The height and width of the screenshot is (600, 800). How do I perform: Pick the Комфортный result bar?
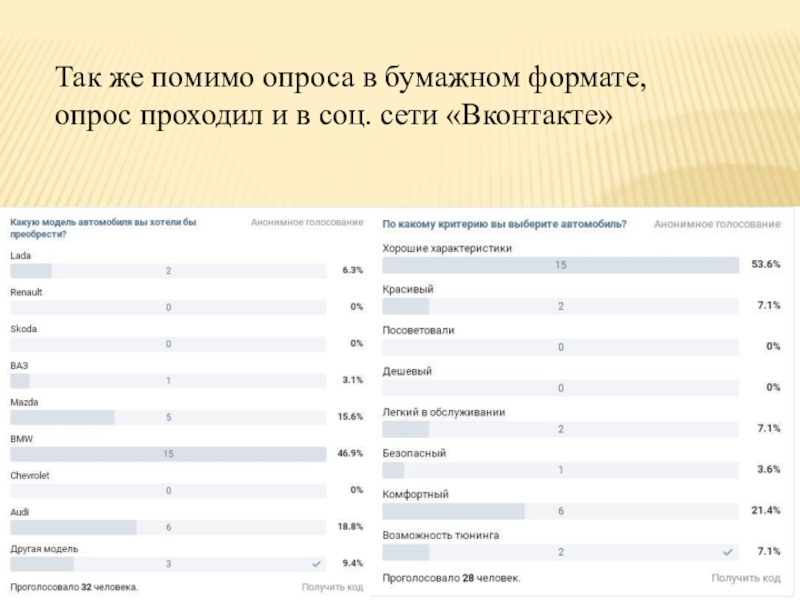[x=560, y=511]
